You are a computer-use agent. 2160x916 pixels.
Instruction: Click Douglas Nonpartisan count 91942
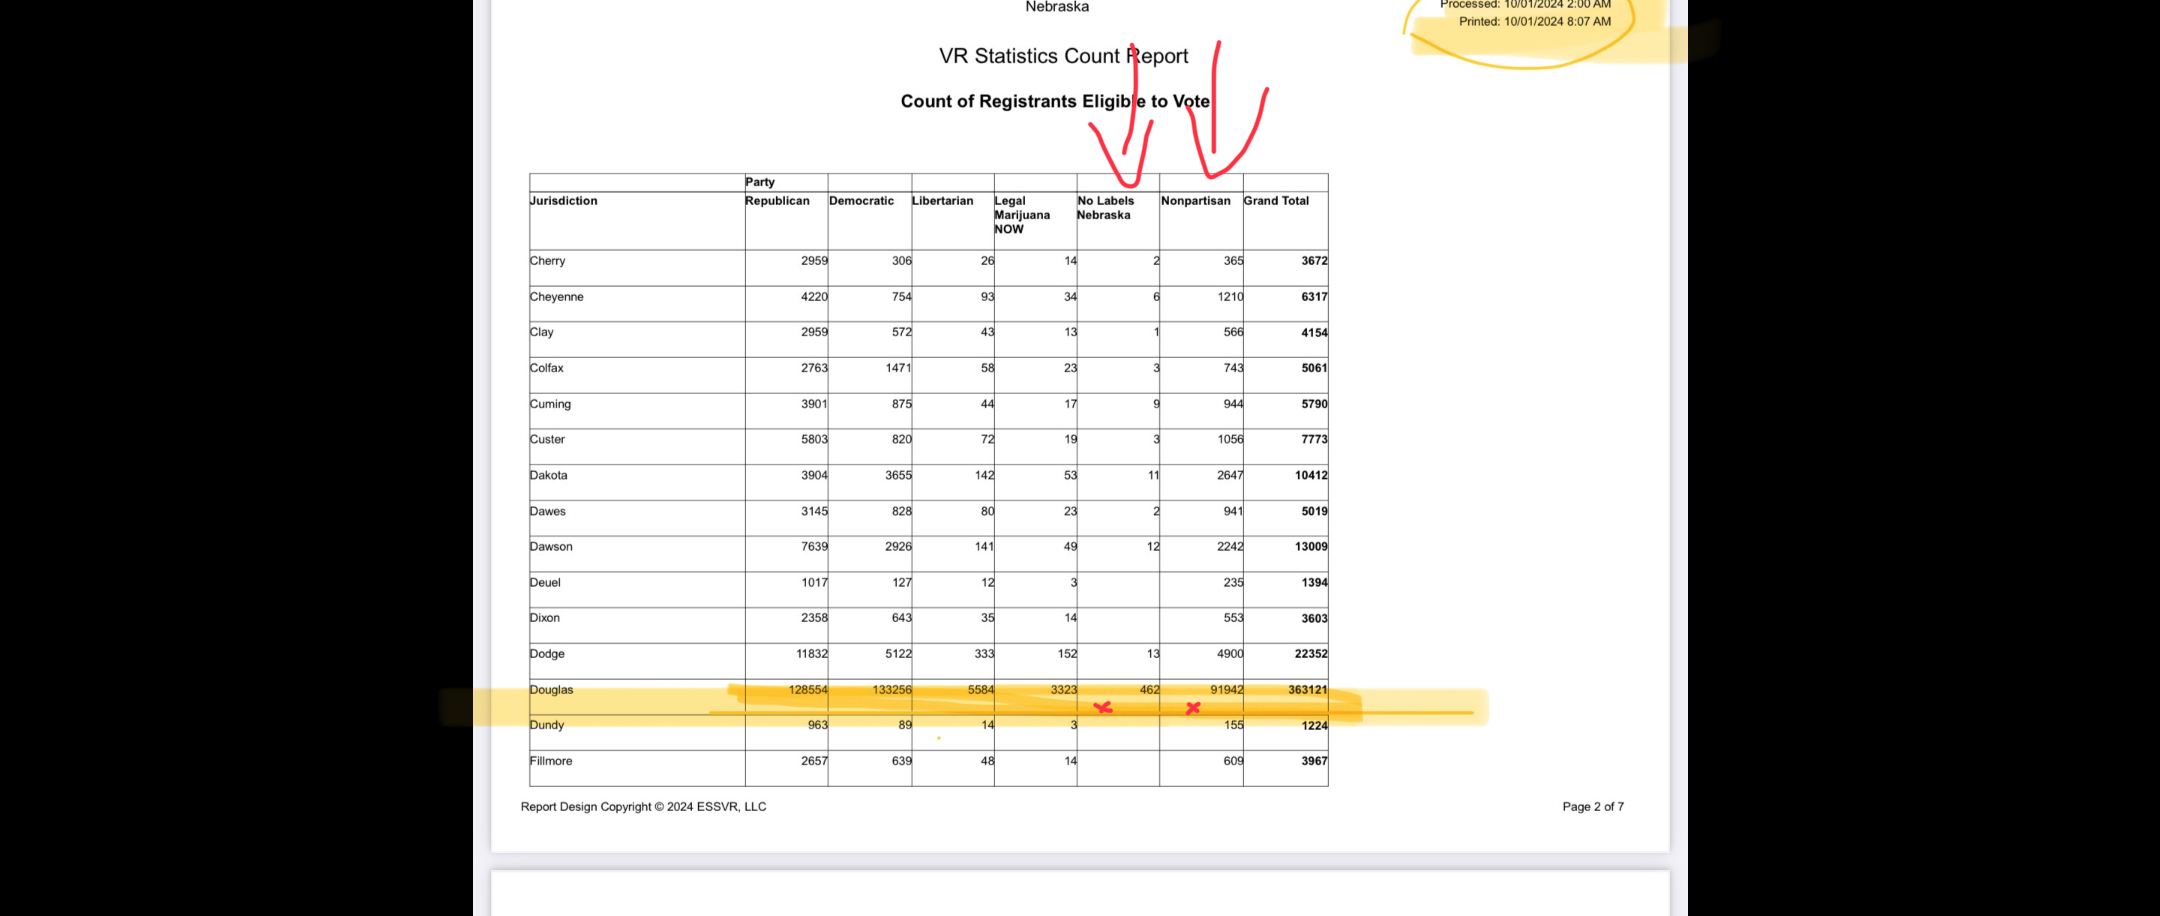click(1227, 690)
